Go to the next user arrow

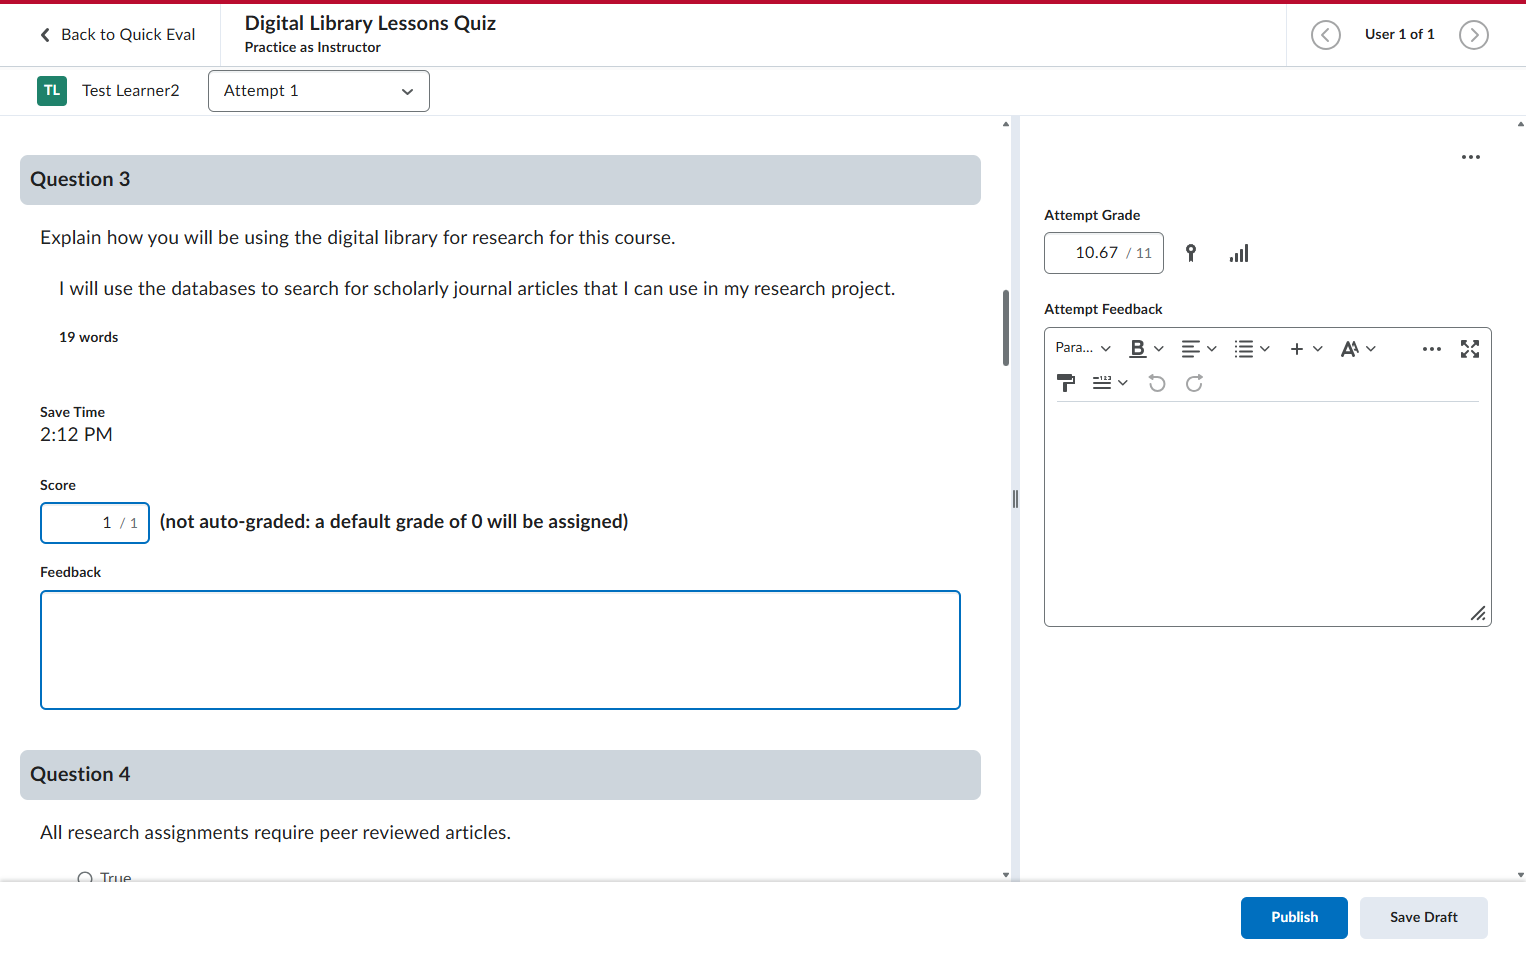point(1473,35)
